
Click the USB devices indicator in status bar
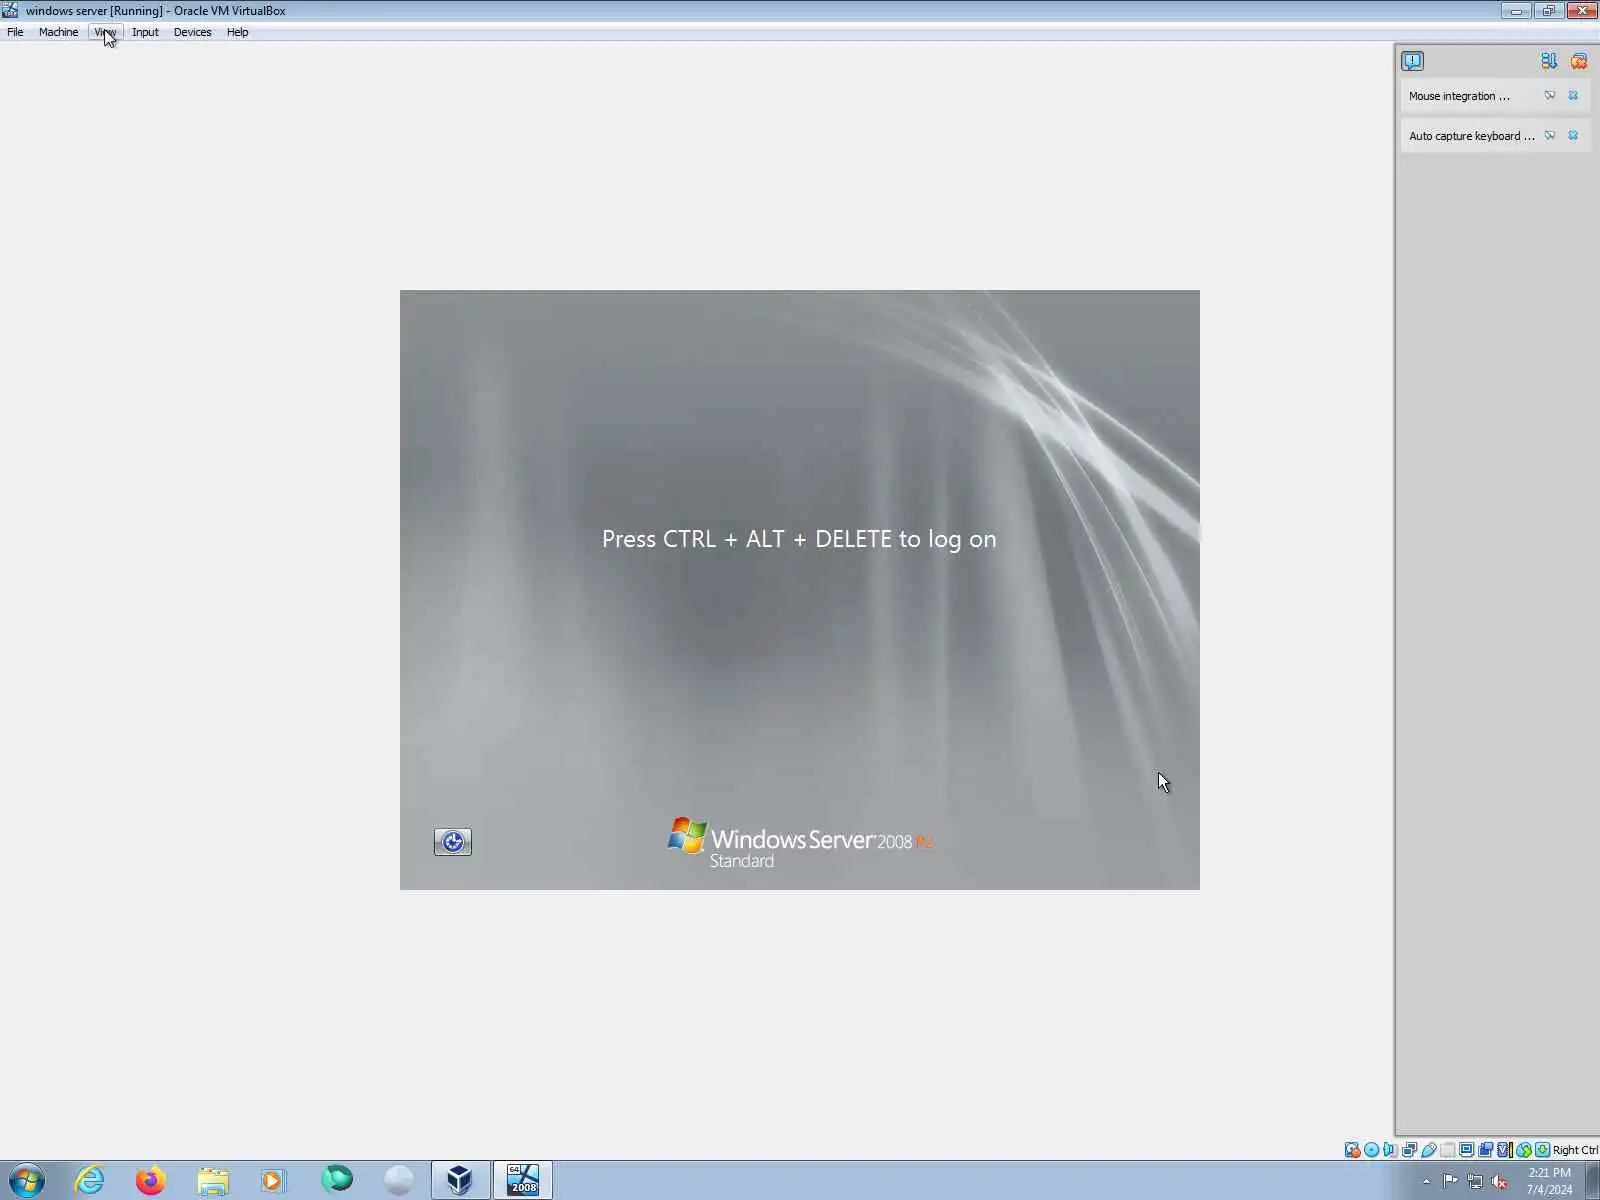tap(1429, 1150)
